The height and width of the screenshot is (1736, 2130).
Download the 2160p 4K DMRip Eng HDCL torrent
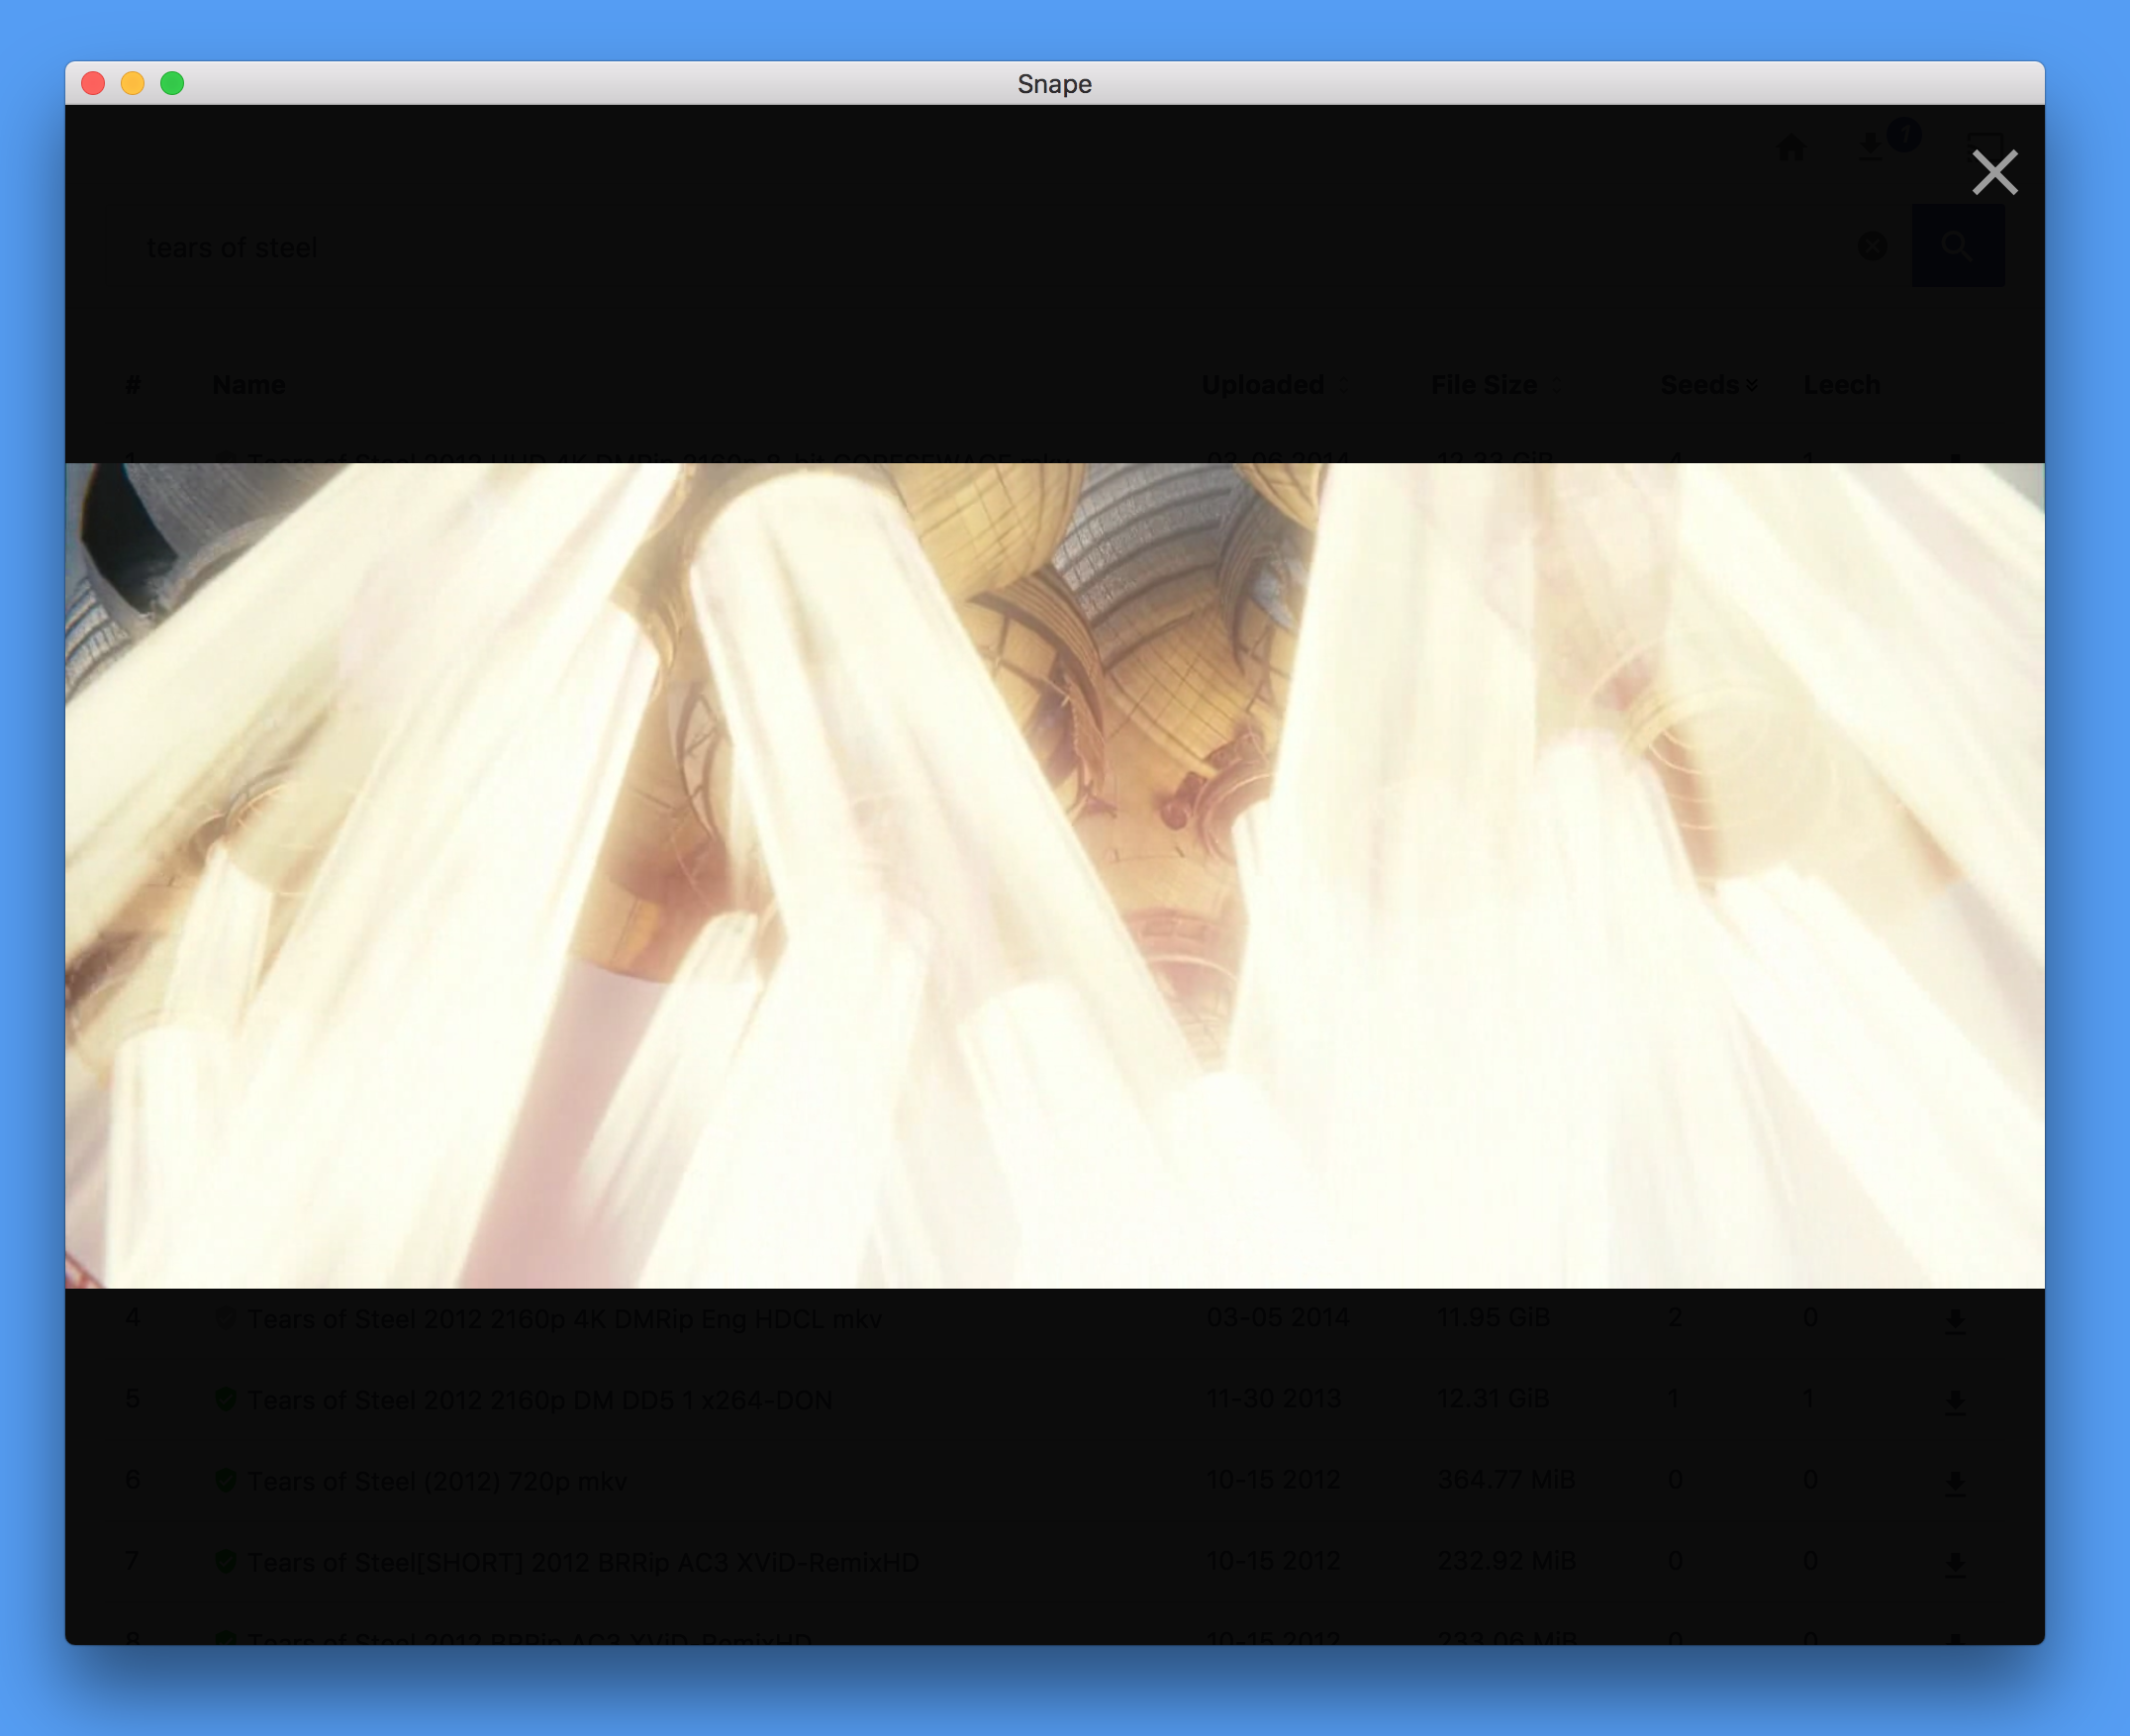[1955, 1320]
